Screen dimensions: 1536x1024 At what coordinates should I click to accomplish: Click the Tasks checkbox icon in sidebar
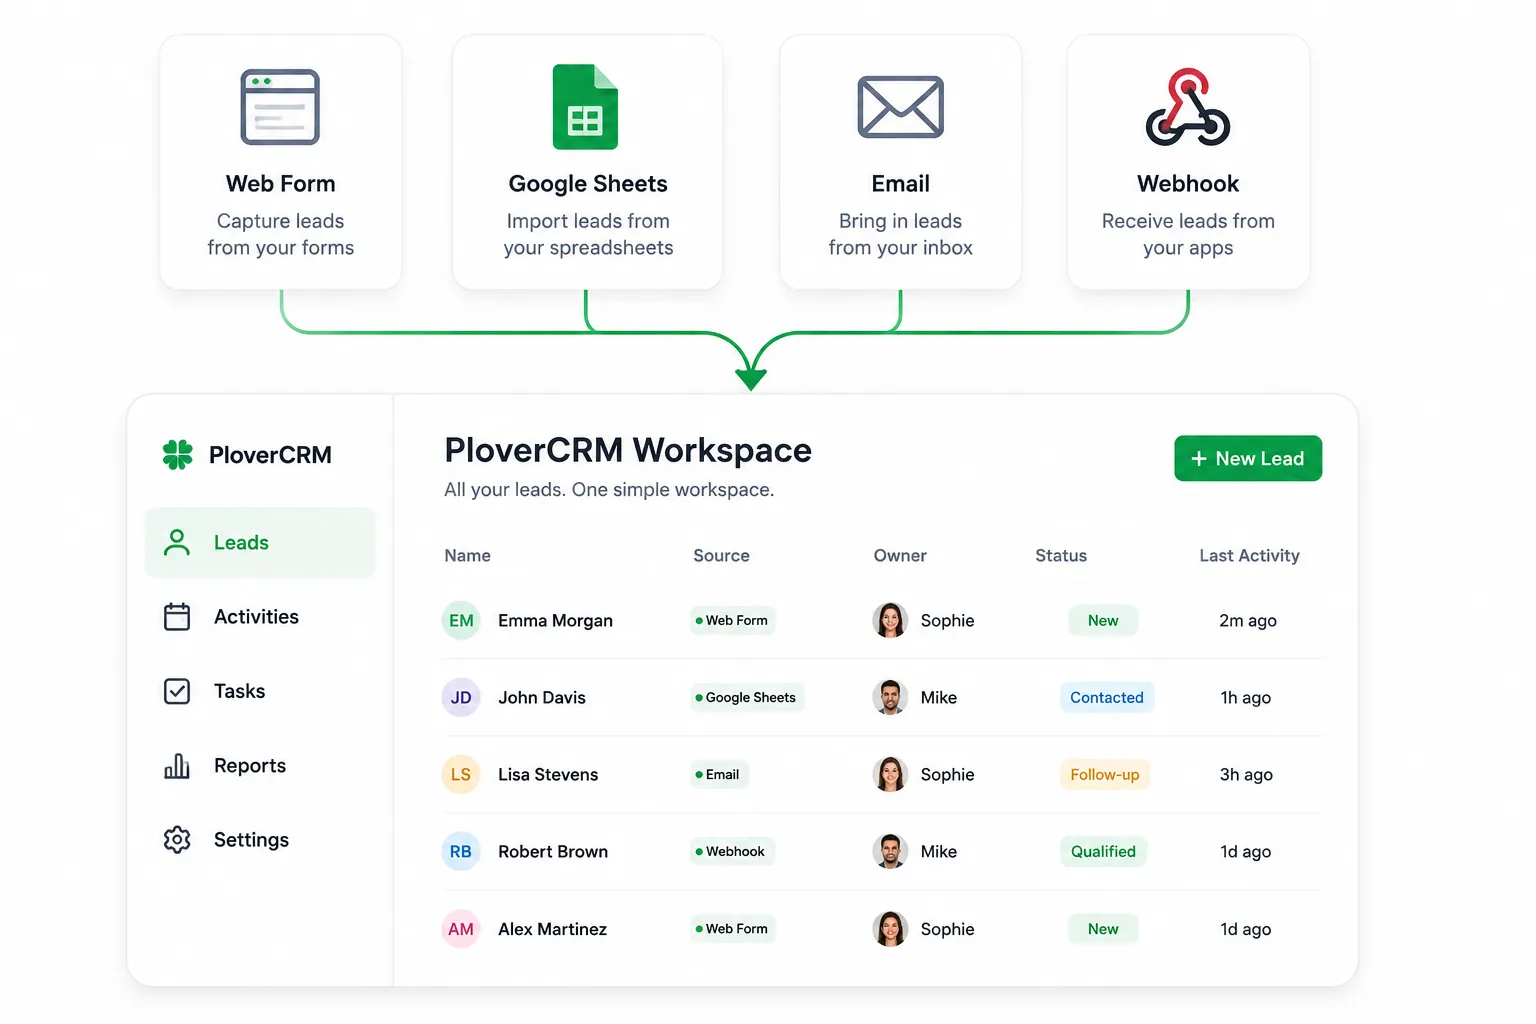pyautogui.click(x=177, y=691)
